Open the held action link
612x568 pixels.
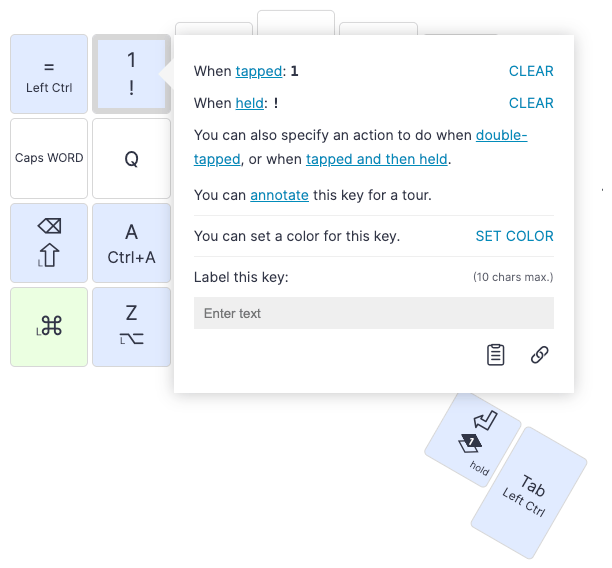[x=249, y=103]
